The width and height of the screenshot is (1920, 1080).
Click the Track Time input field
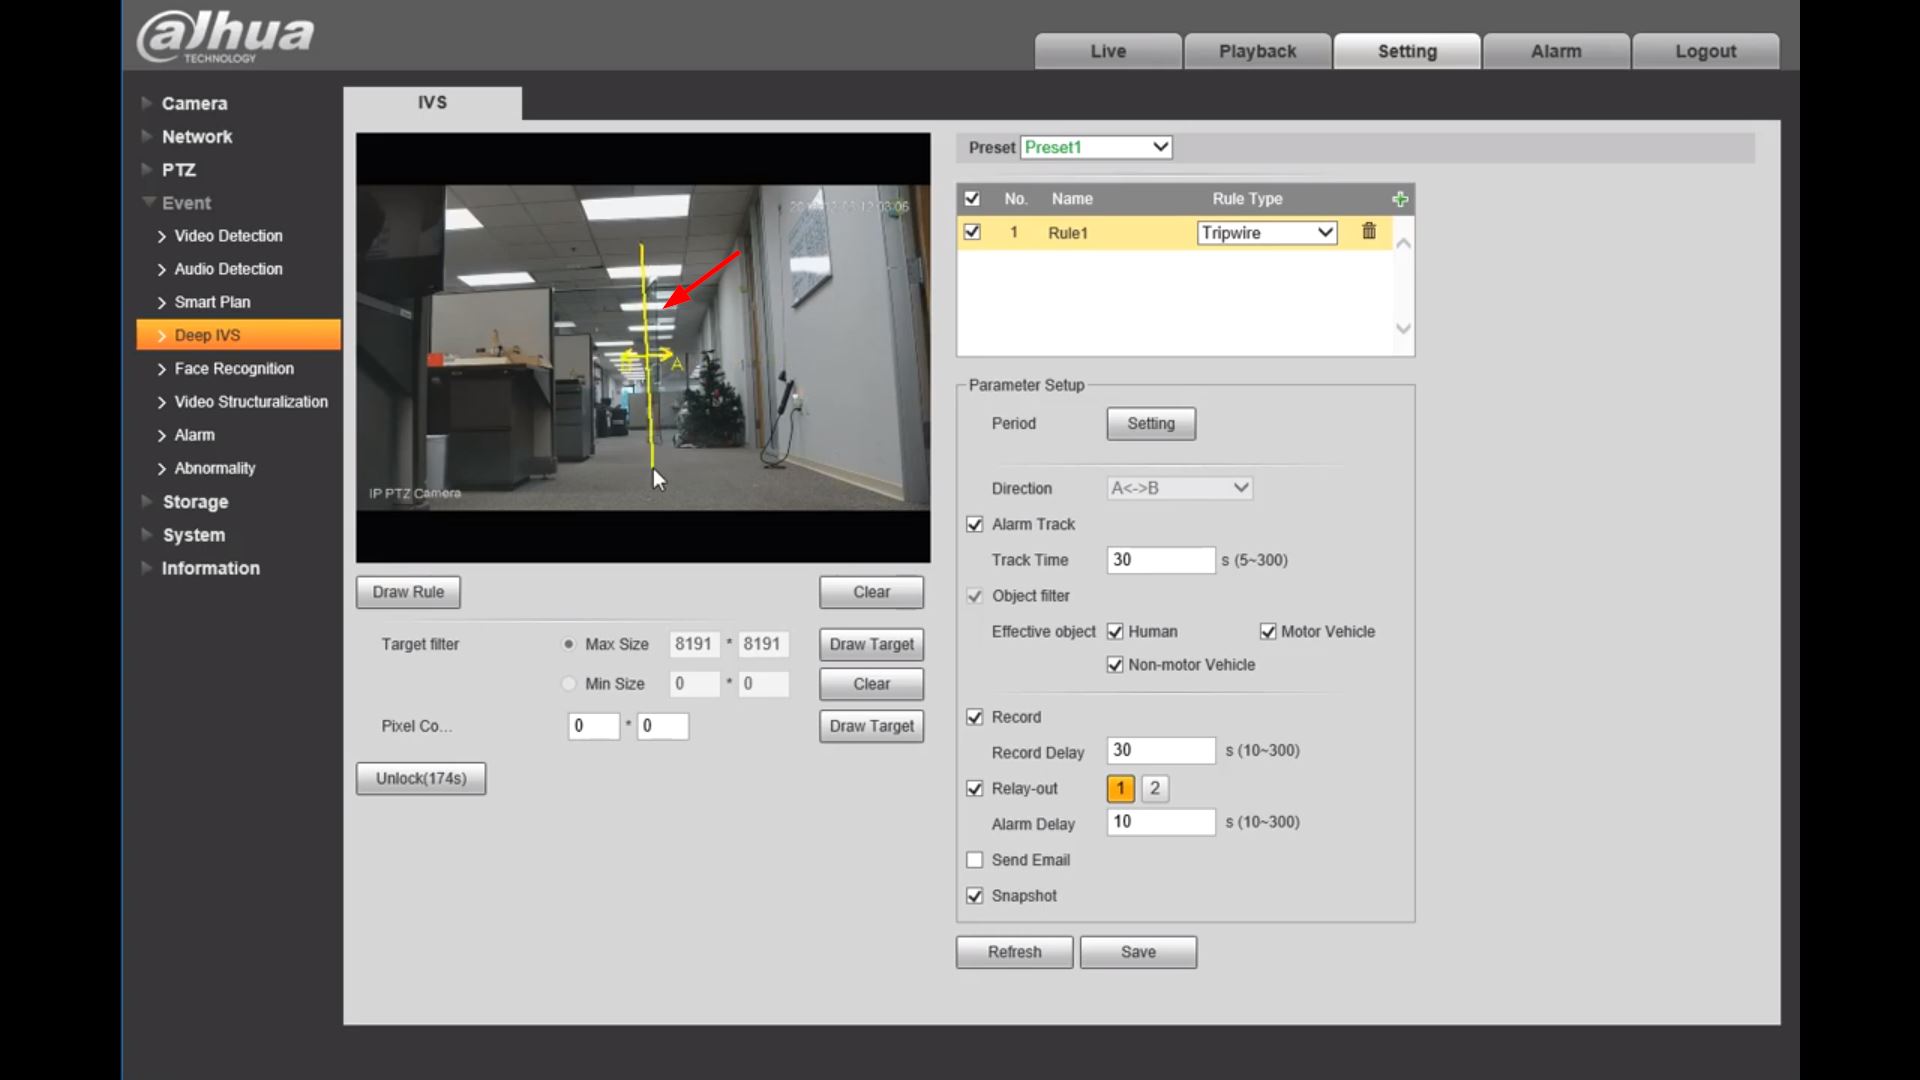point(1160,559)
